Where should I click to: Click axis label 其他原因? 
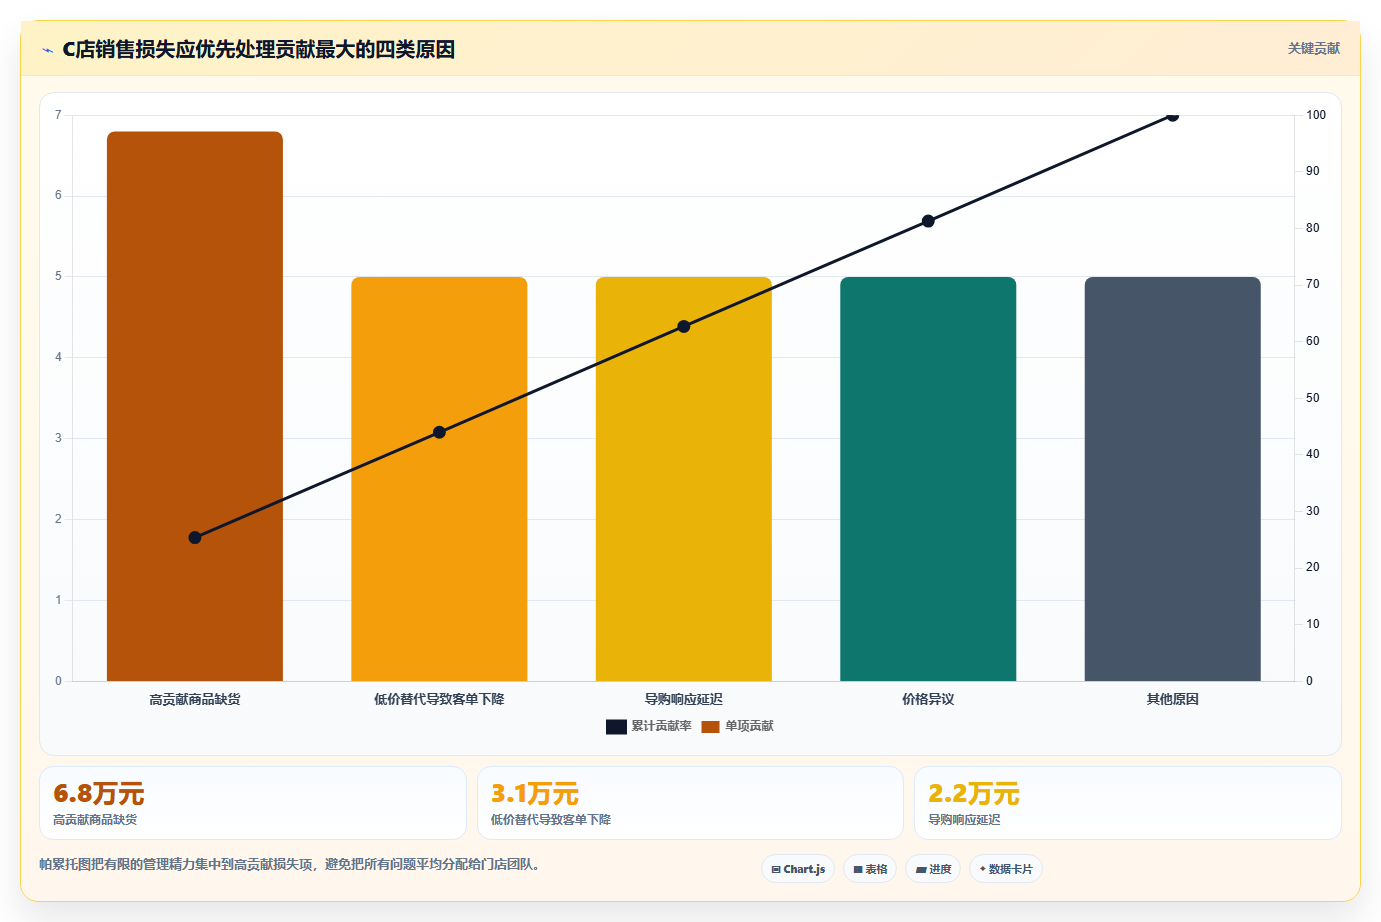coord(1172,699)
